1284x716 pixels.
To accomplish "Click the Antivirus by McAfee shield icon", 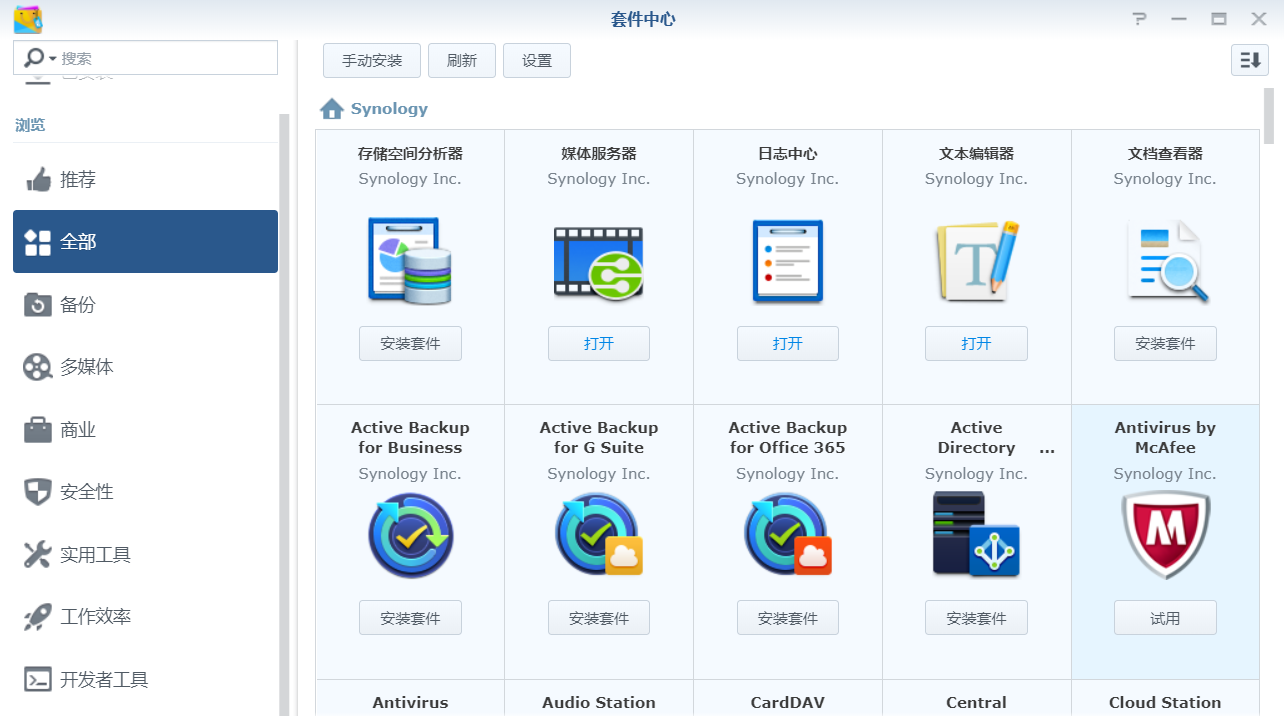I will [1165, 536].
